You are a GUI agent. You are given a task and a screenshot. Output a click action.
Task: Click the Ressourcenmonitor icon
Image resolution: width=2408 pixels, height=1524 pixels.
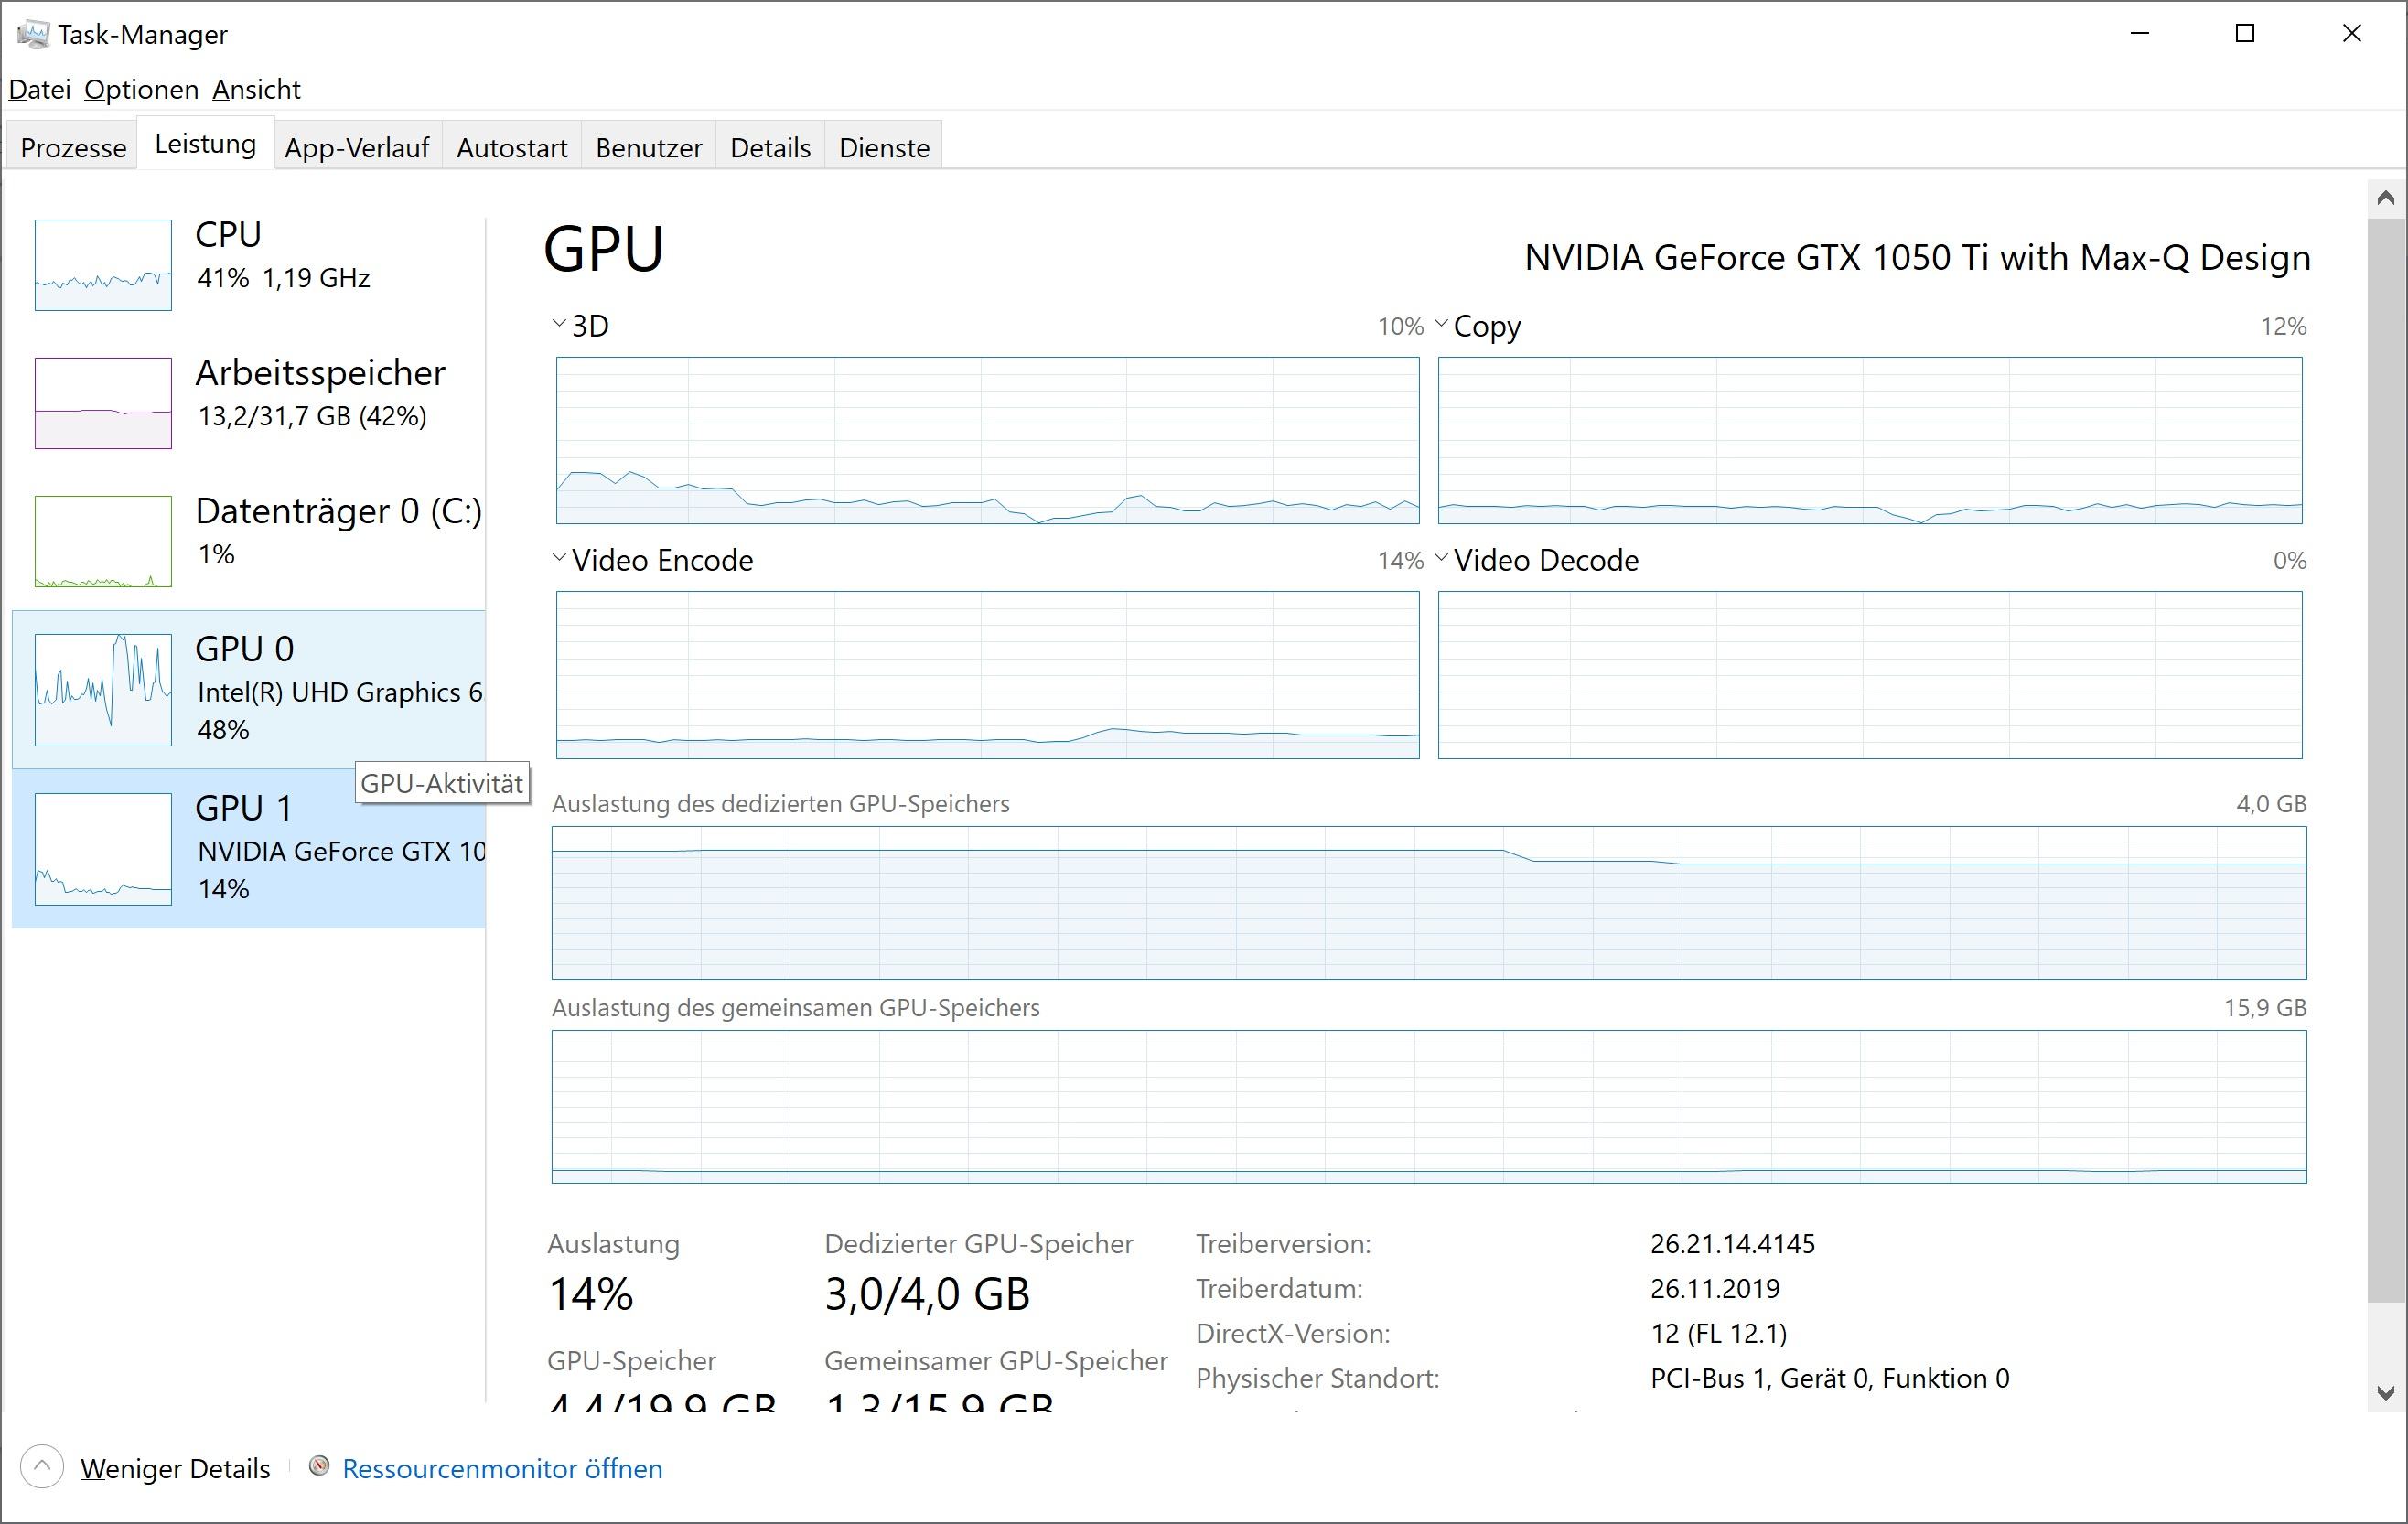click(319, 1467)
